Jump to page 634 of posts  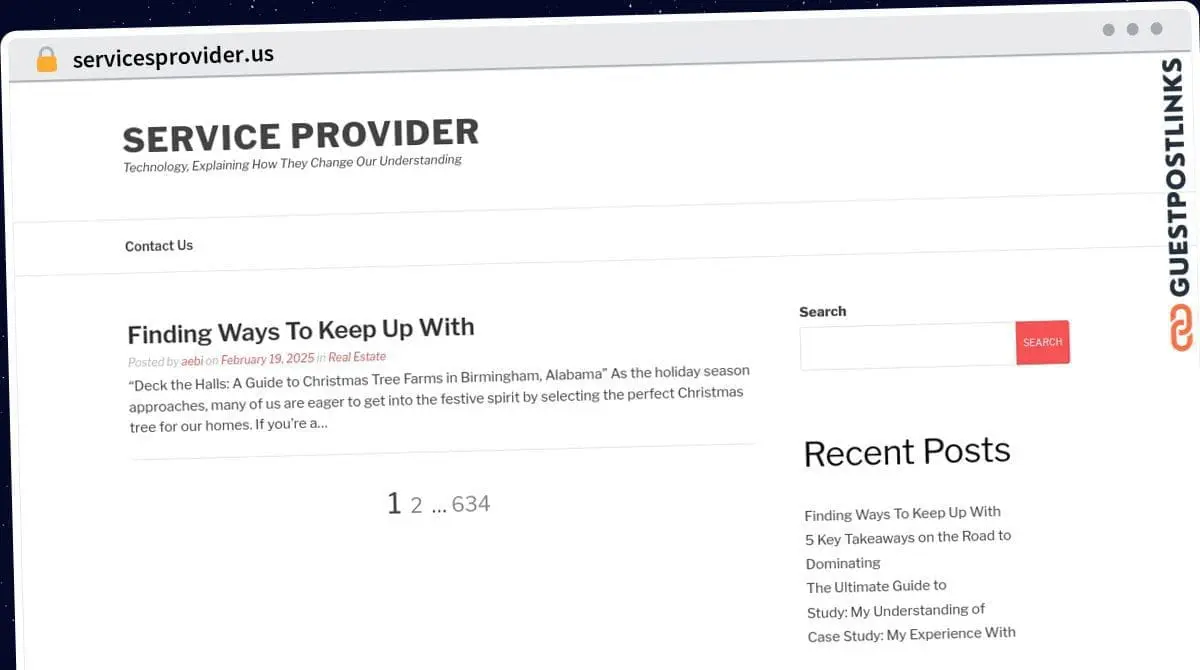471,503
